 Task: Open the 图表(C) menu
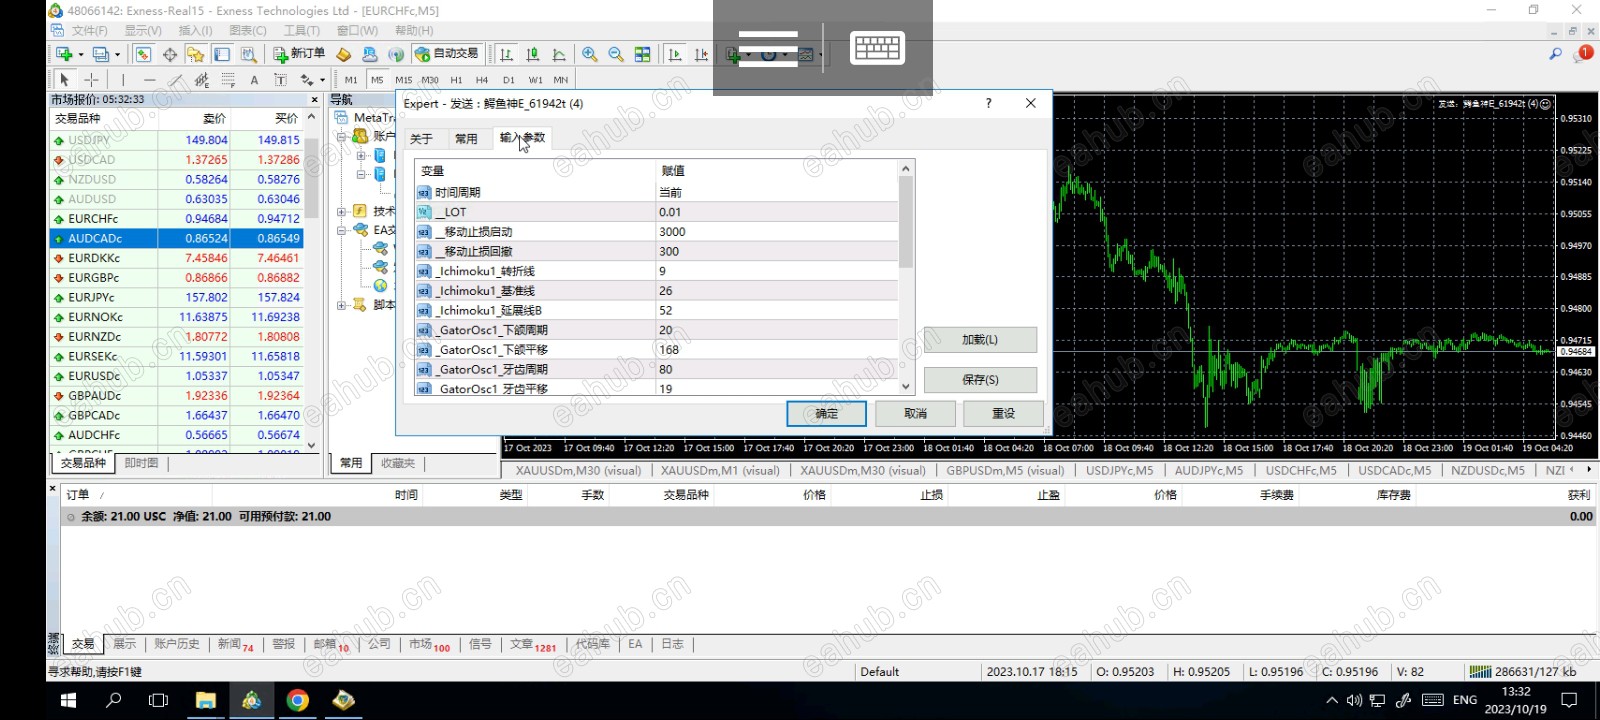[247, 31]
